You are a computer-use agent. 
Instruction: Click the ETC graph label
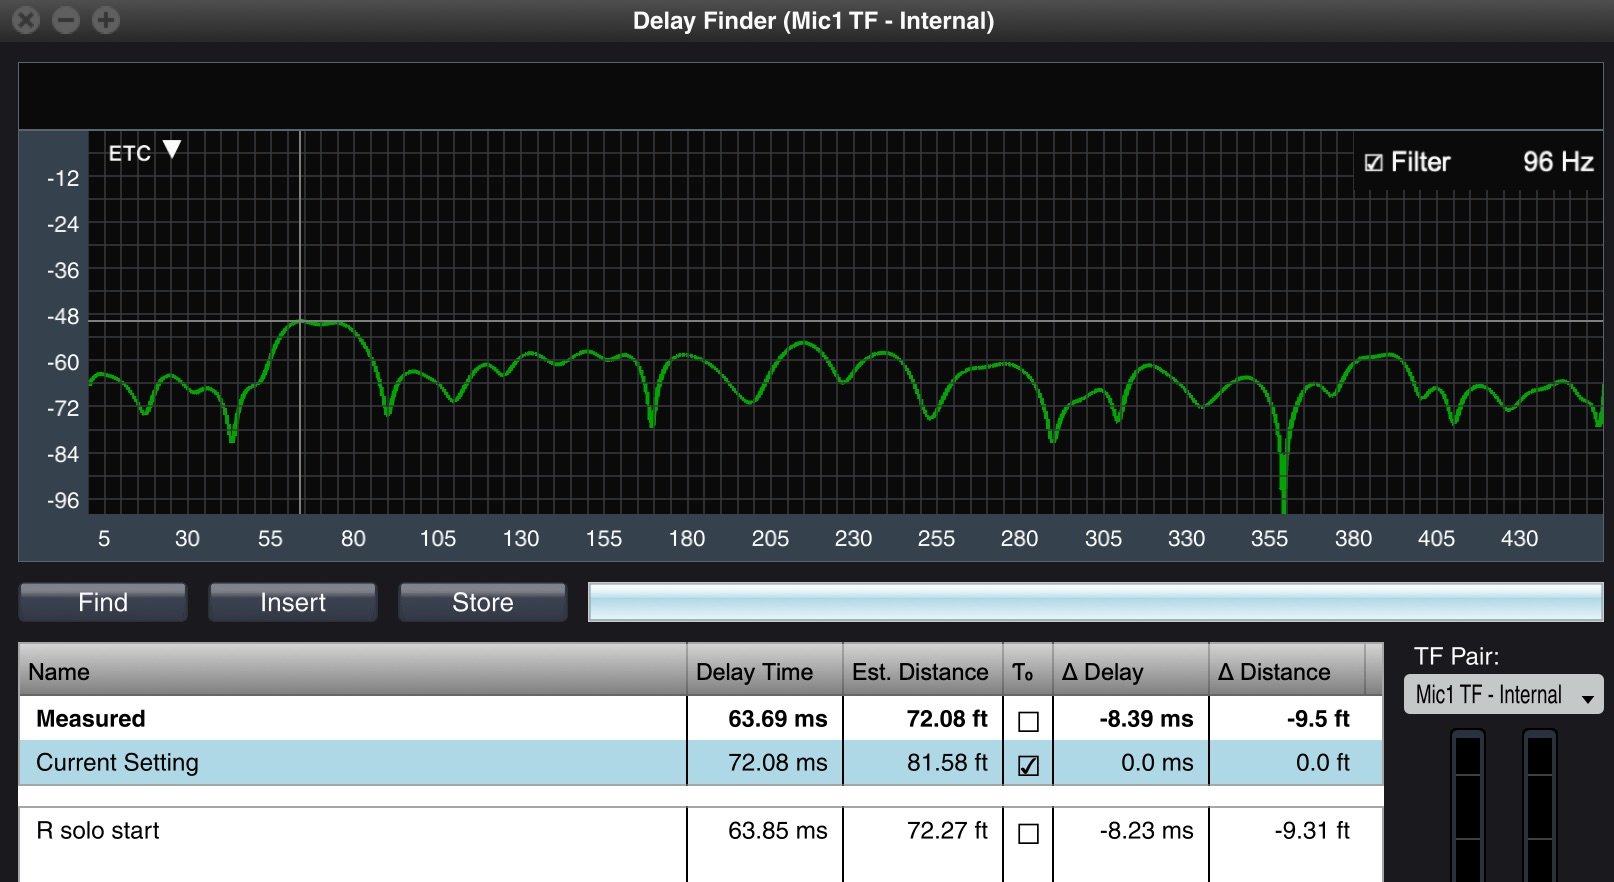(129, 153)
